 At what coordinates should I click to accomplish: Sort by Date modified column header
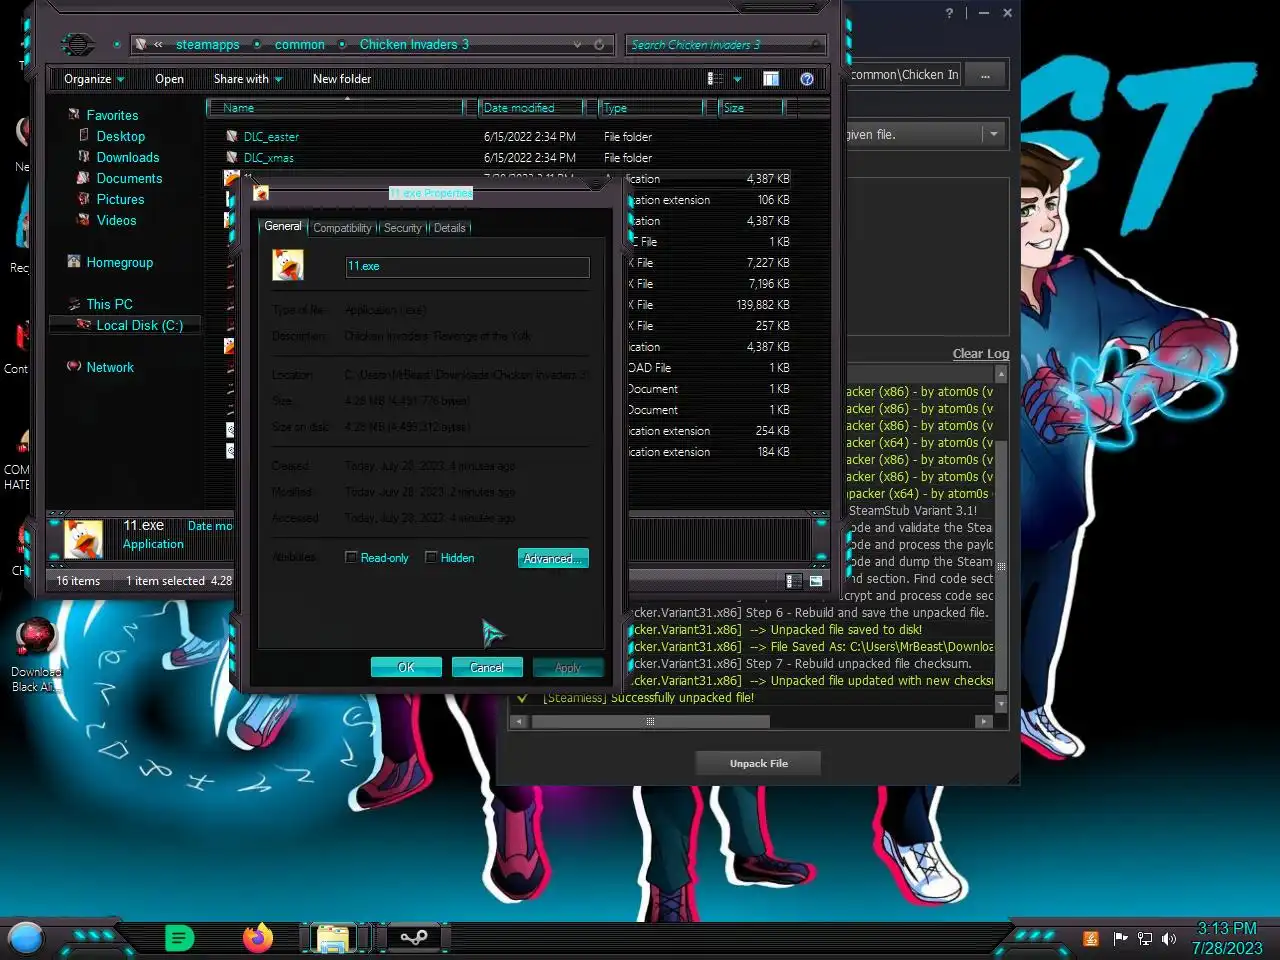(531, 107)
